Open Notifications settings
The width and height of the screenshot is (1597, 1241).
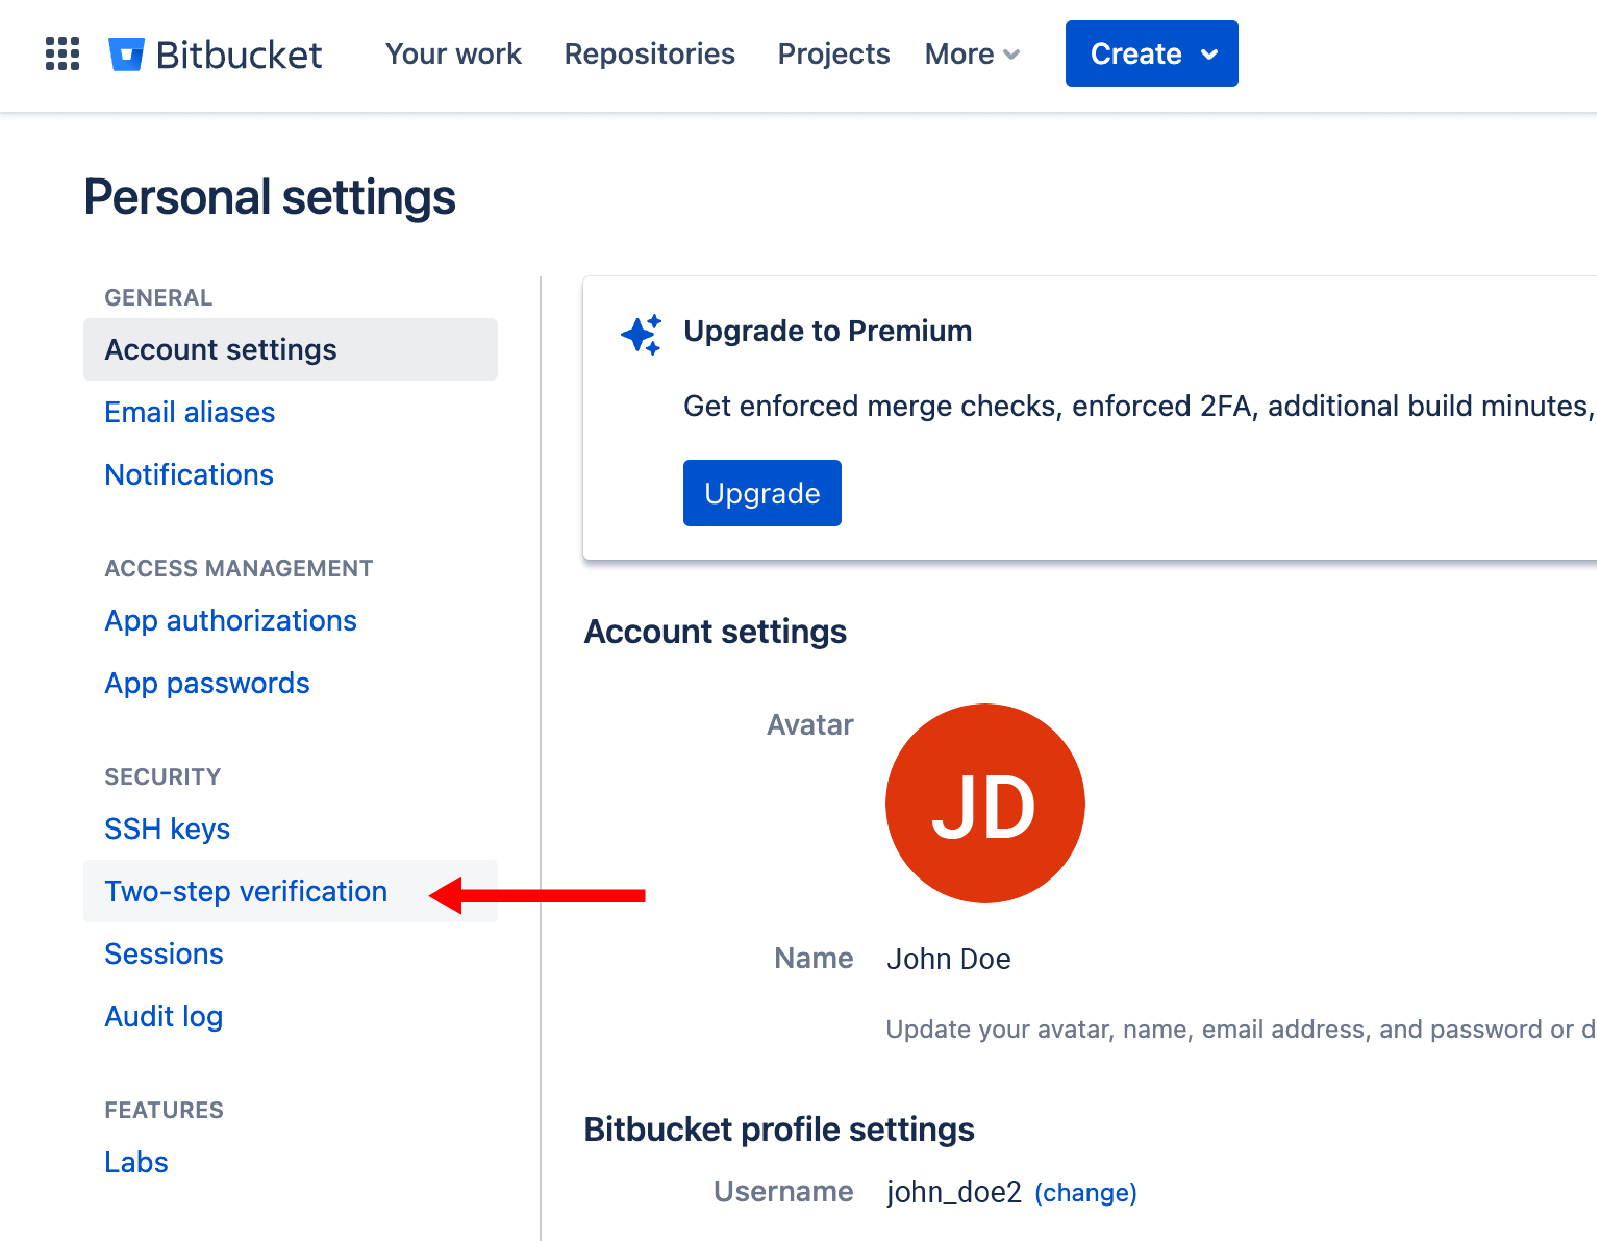coord(189,474)
